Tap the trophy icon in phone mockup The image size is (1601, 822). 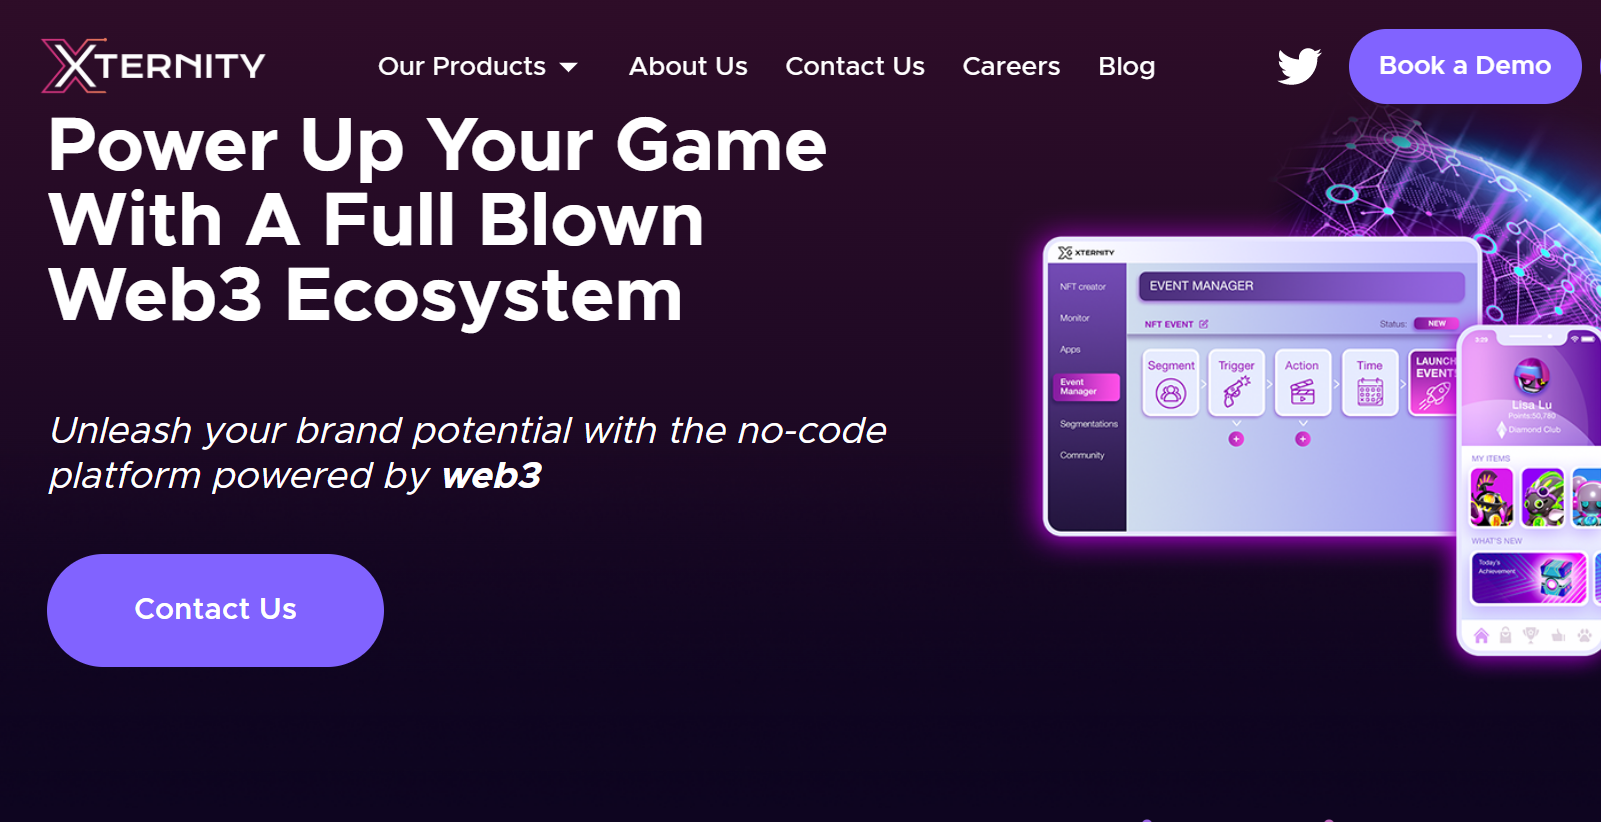[x=1530, y=635]
